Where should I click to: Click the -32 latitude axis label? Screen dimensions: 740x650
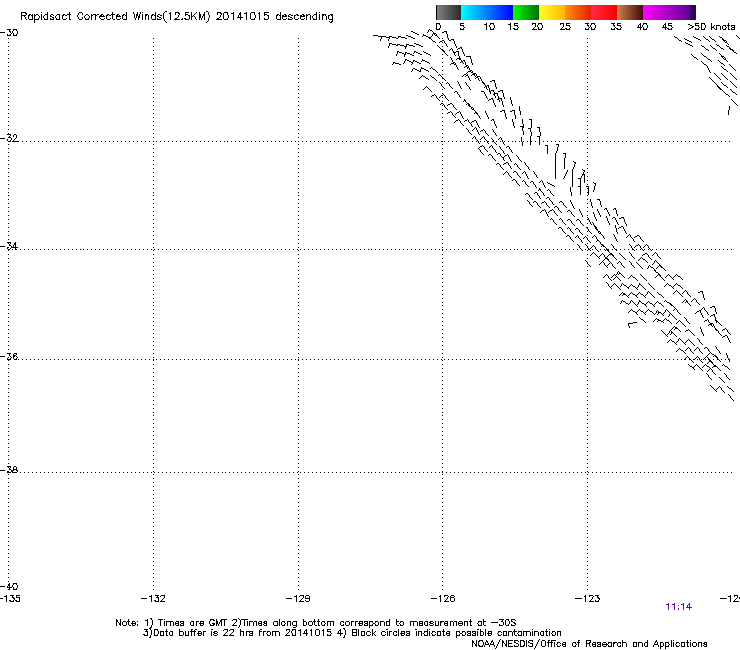9,138
